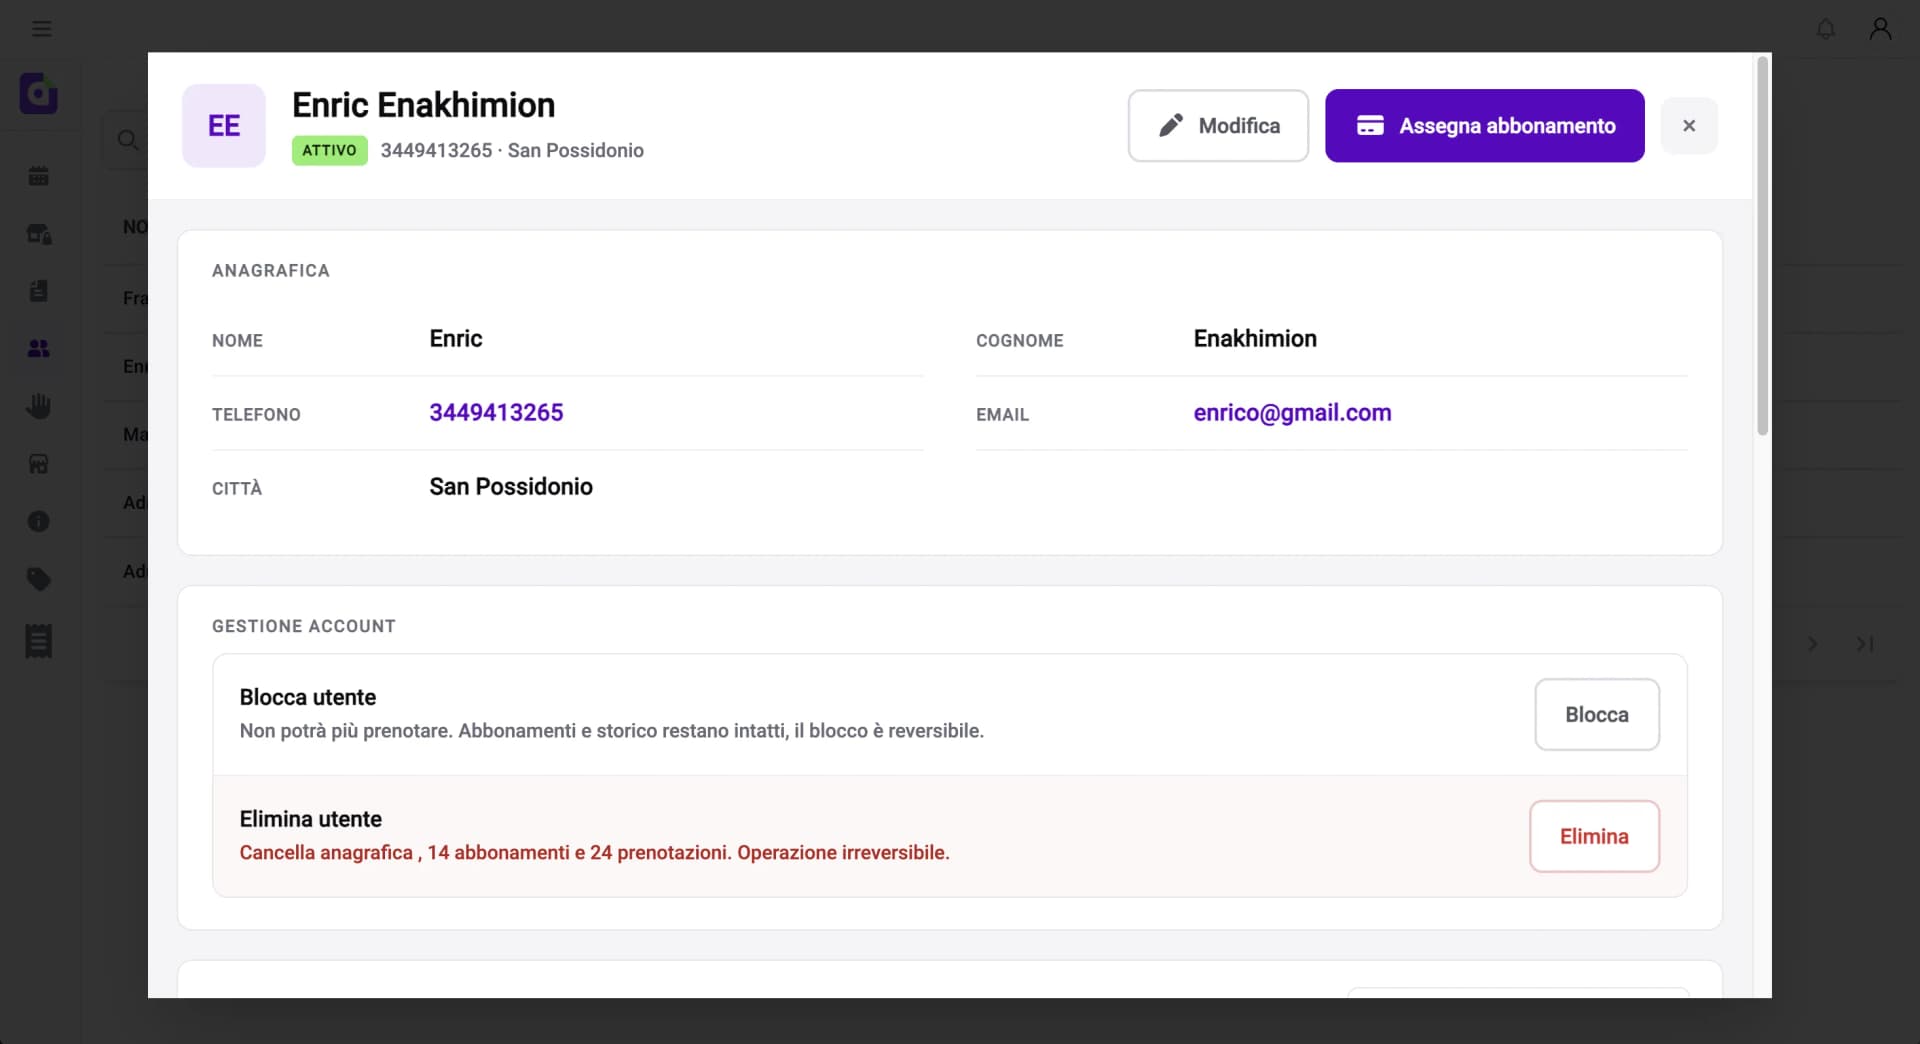
Task: Click the GESTIONE ACCOUNT section label
Action: coord(304,626)
